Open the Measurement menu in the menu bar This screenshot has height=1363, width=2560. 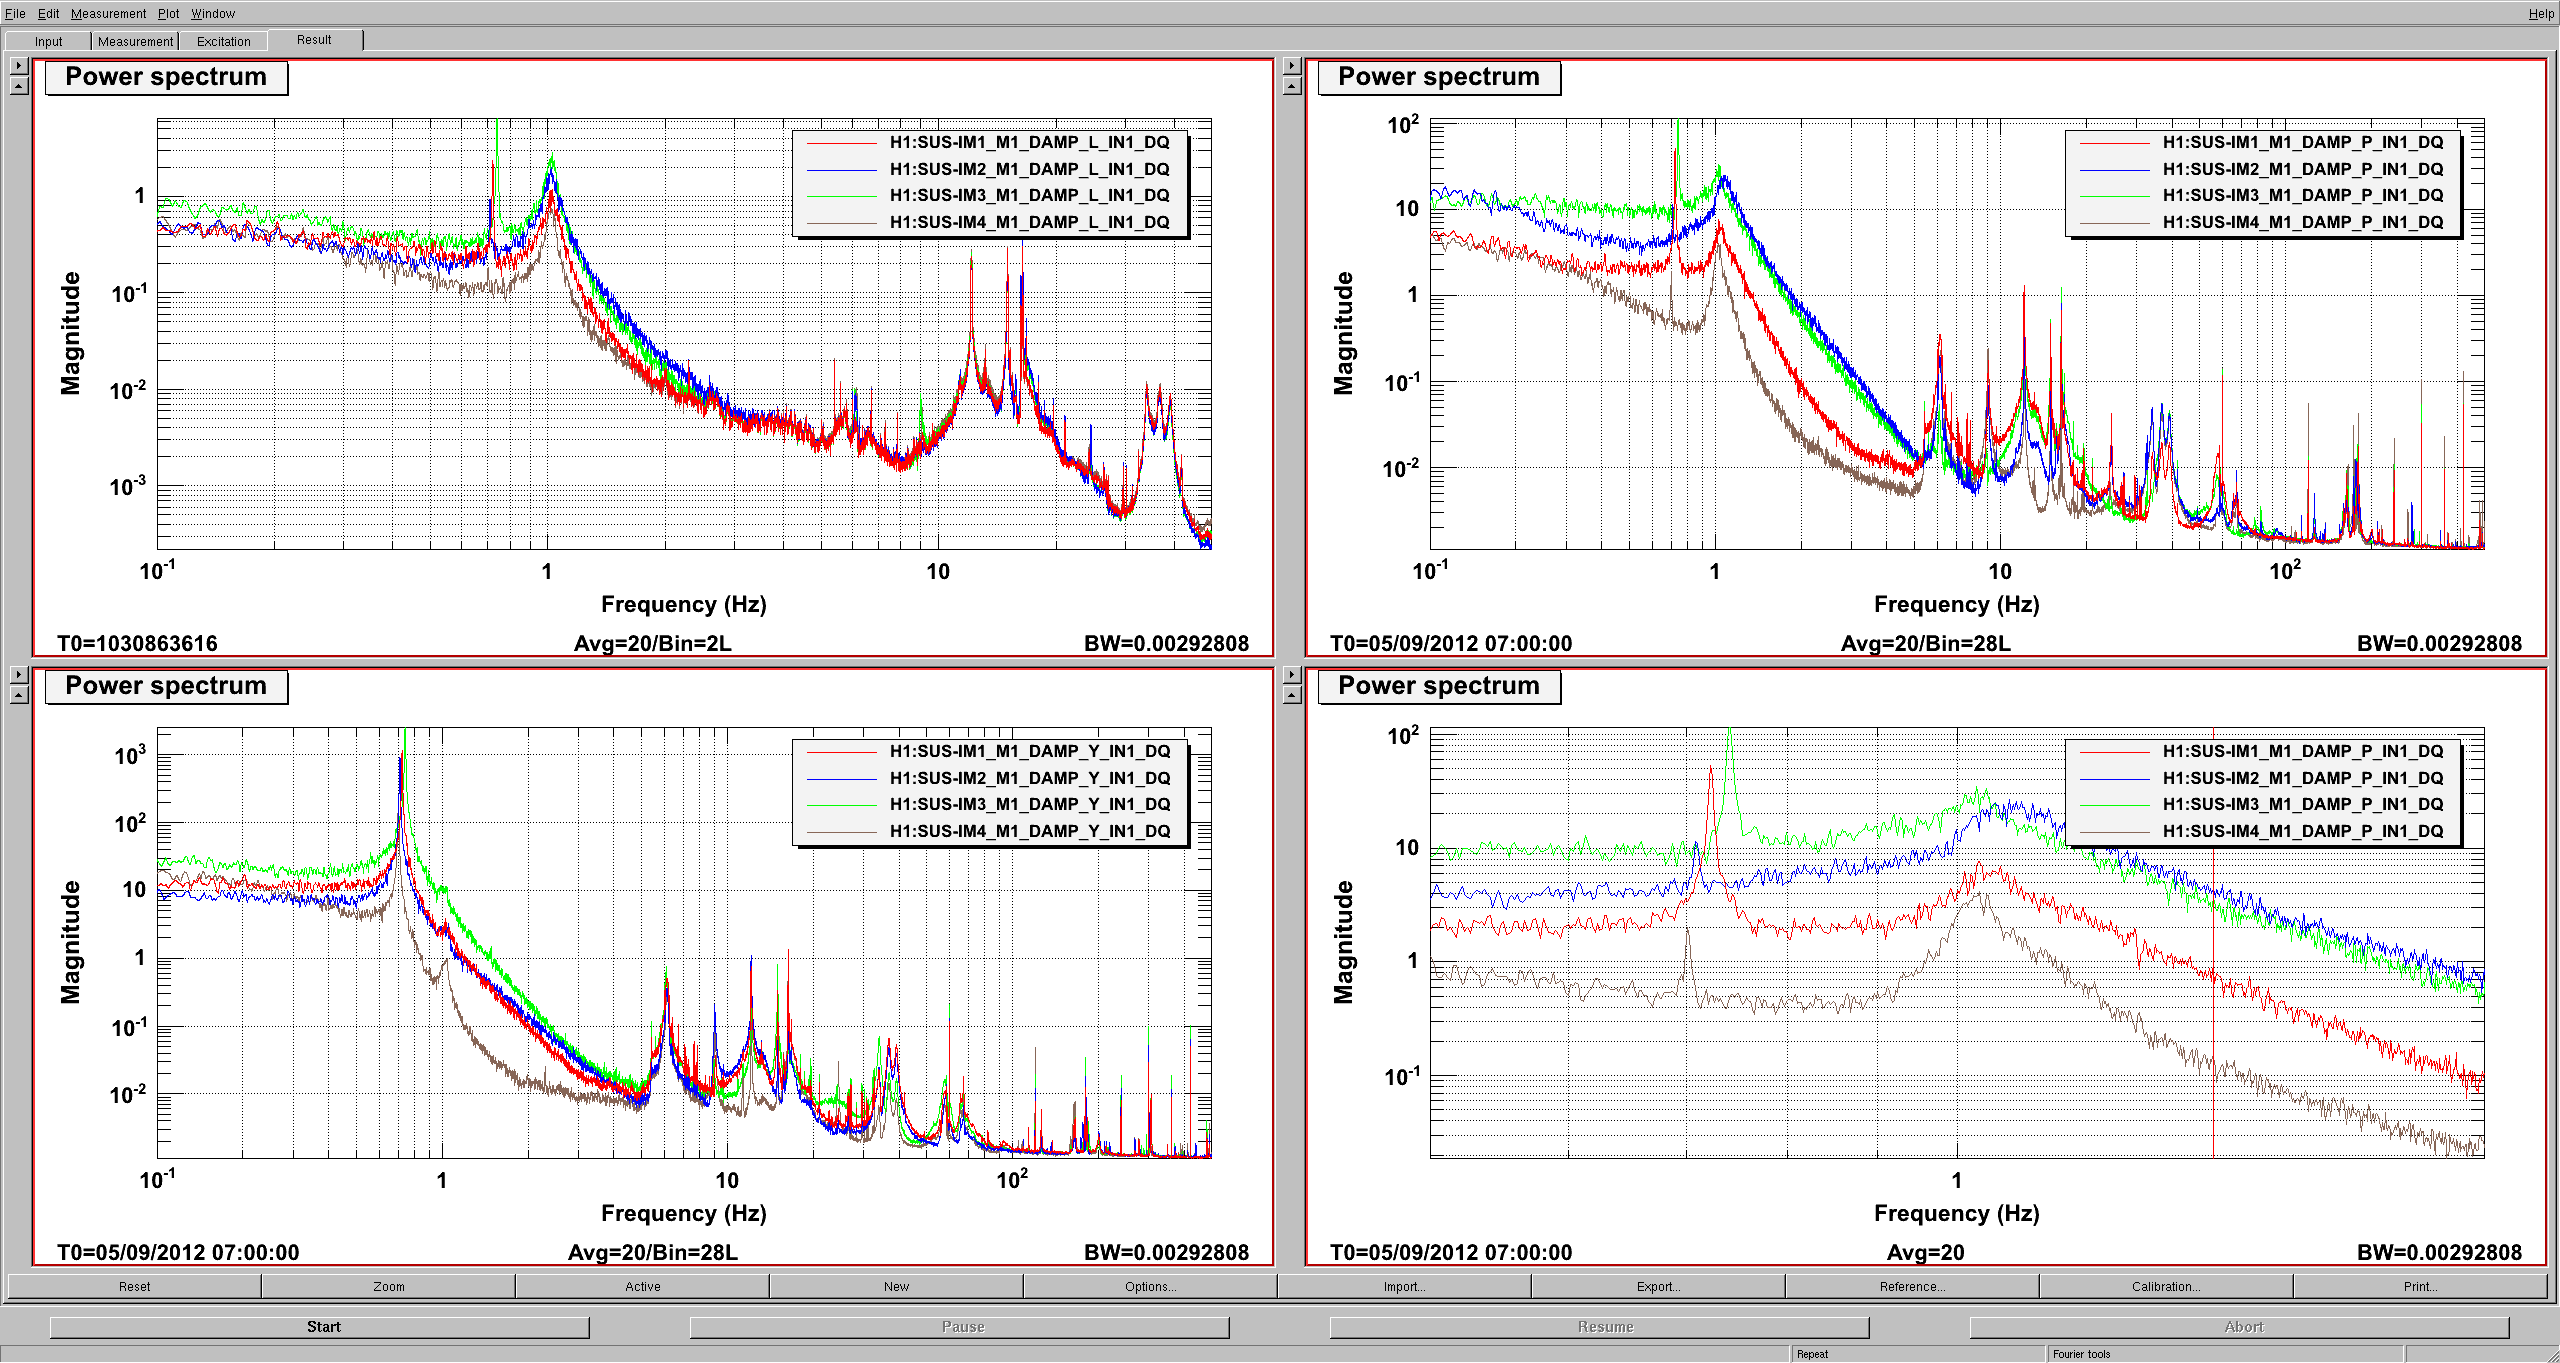pos(108,13)
